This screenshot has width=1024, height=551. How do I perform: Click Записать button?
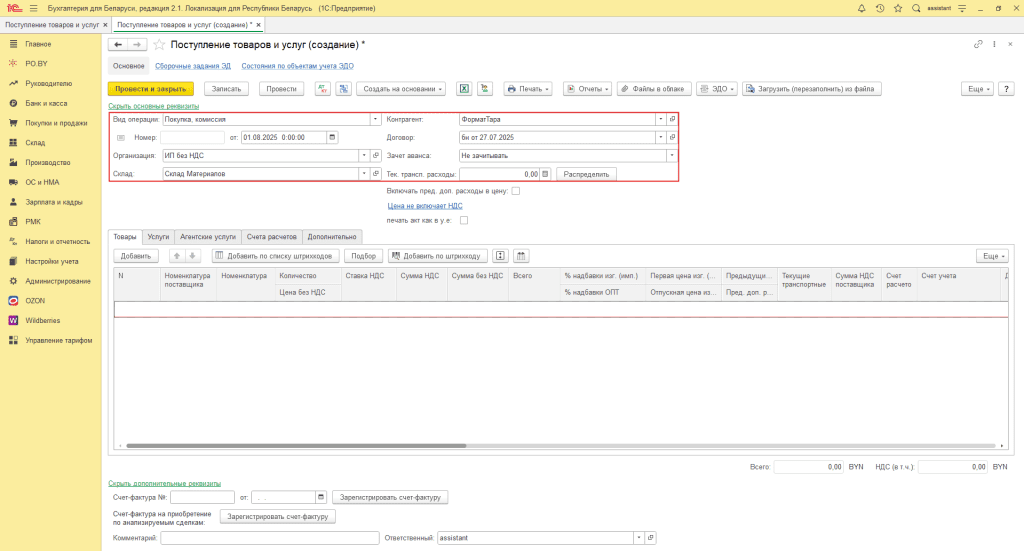(227, 89)
